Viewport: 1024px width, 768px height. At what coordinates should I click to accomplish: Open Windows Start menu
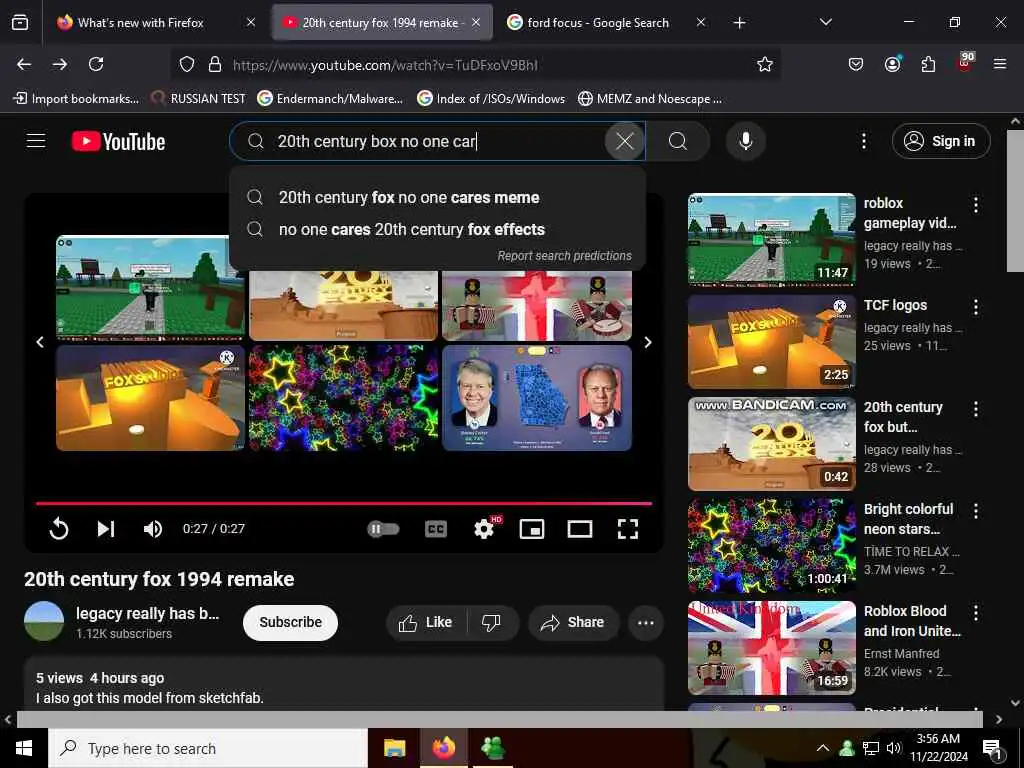[x=24, y=748]
